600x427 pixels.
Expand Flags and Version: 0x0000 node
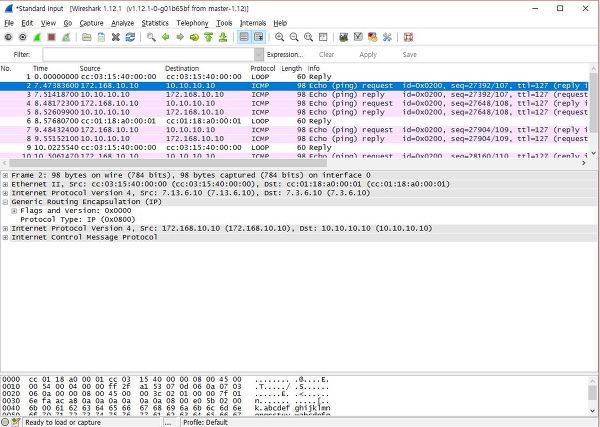click(x=14, y=210)
